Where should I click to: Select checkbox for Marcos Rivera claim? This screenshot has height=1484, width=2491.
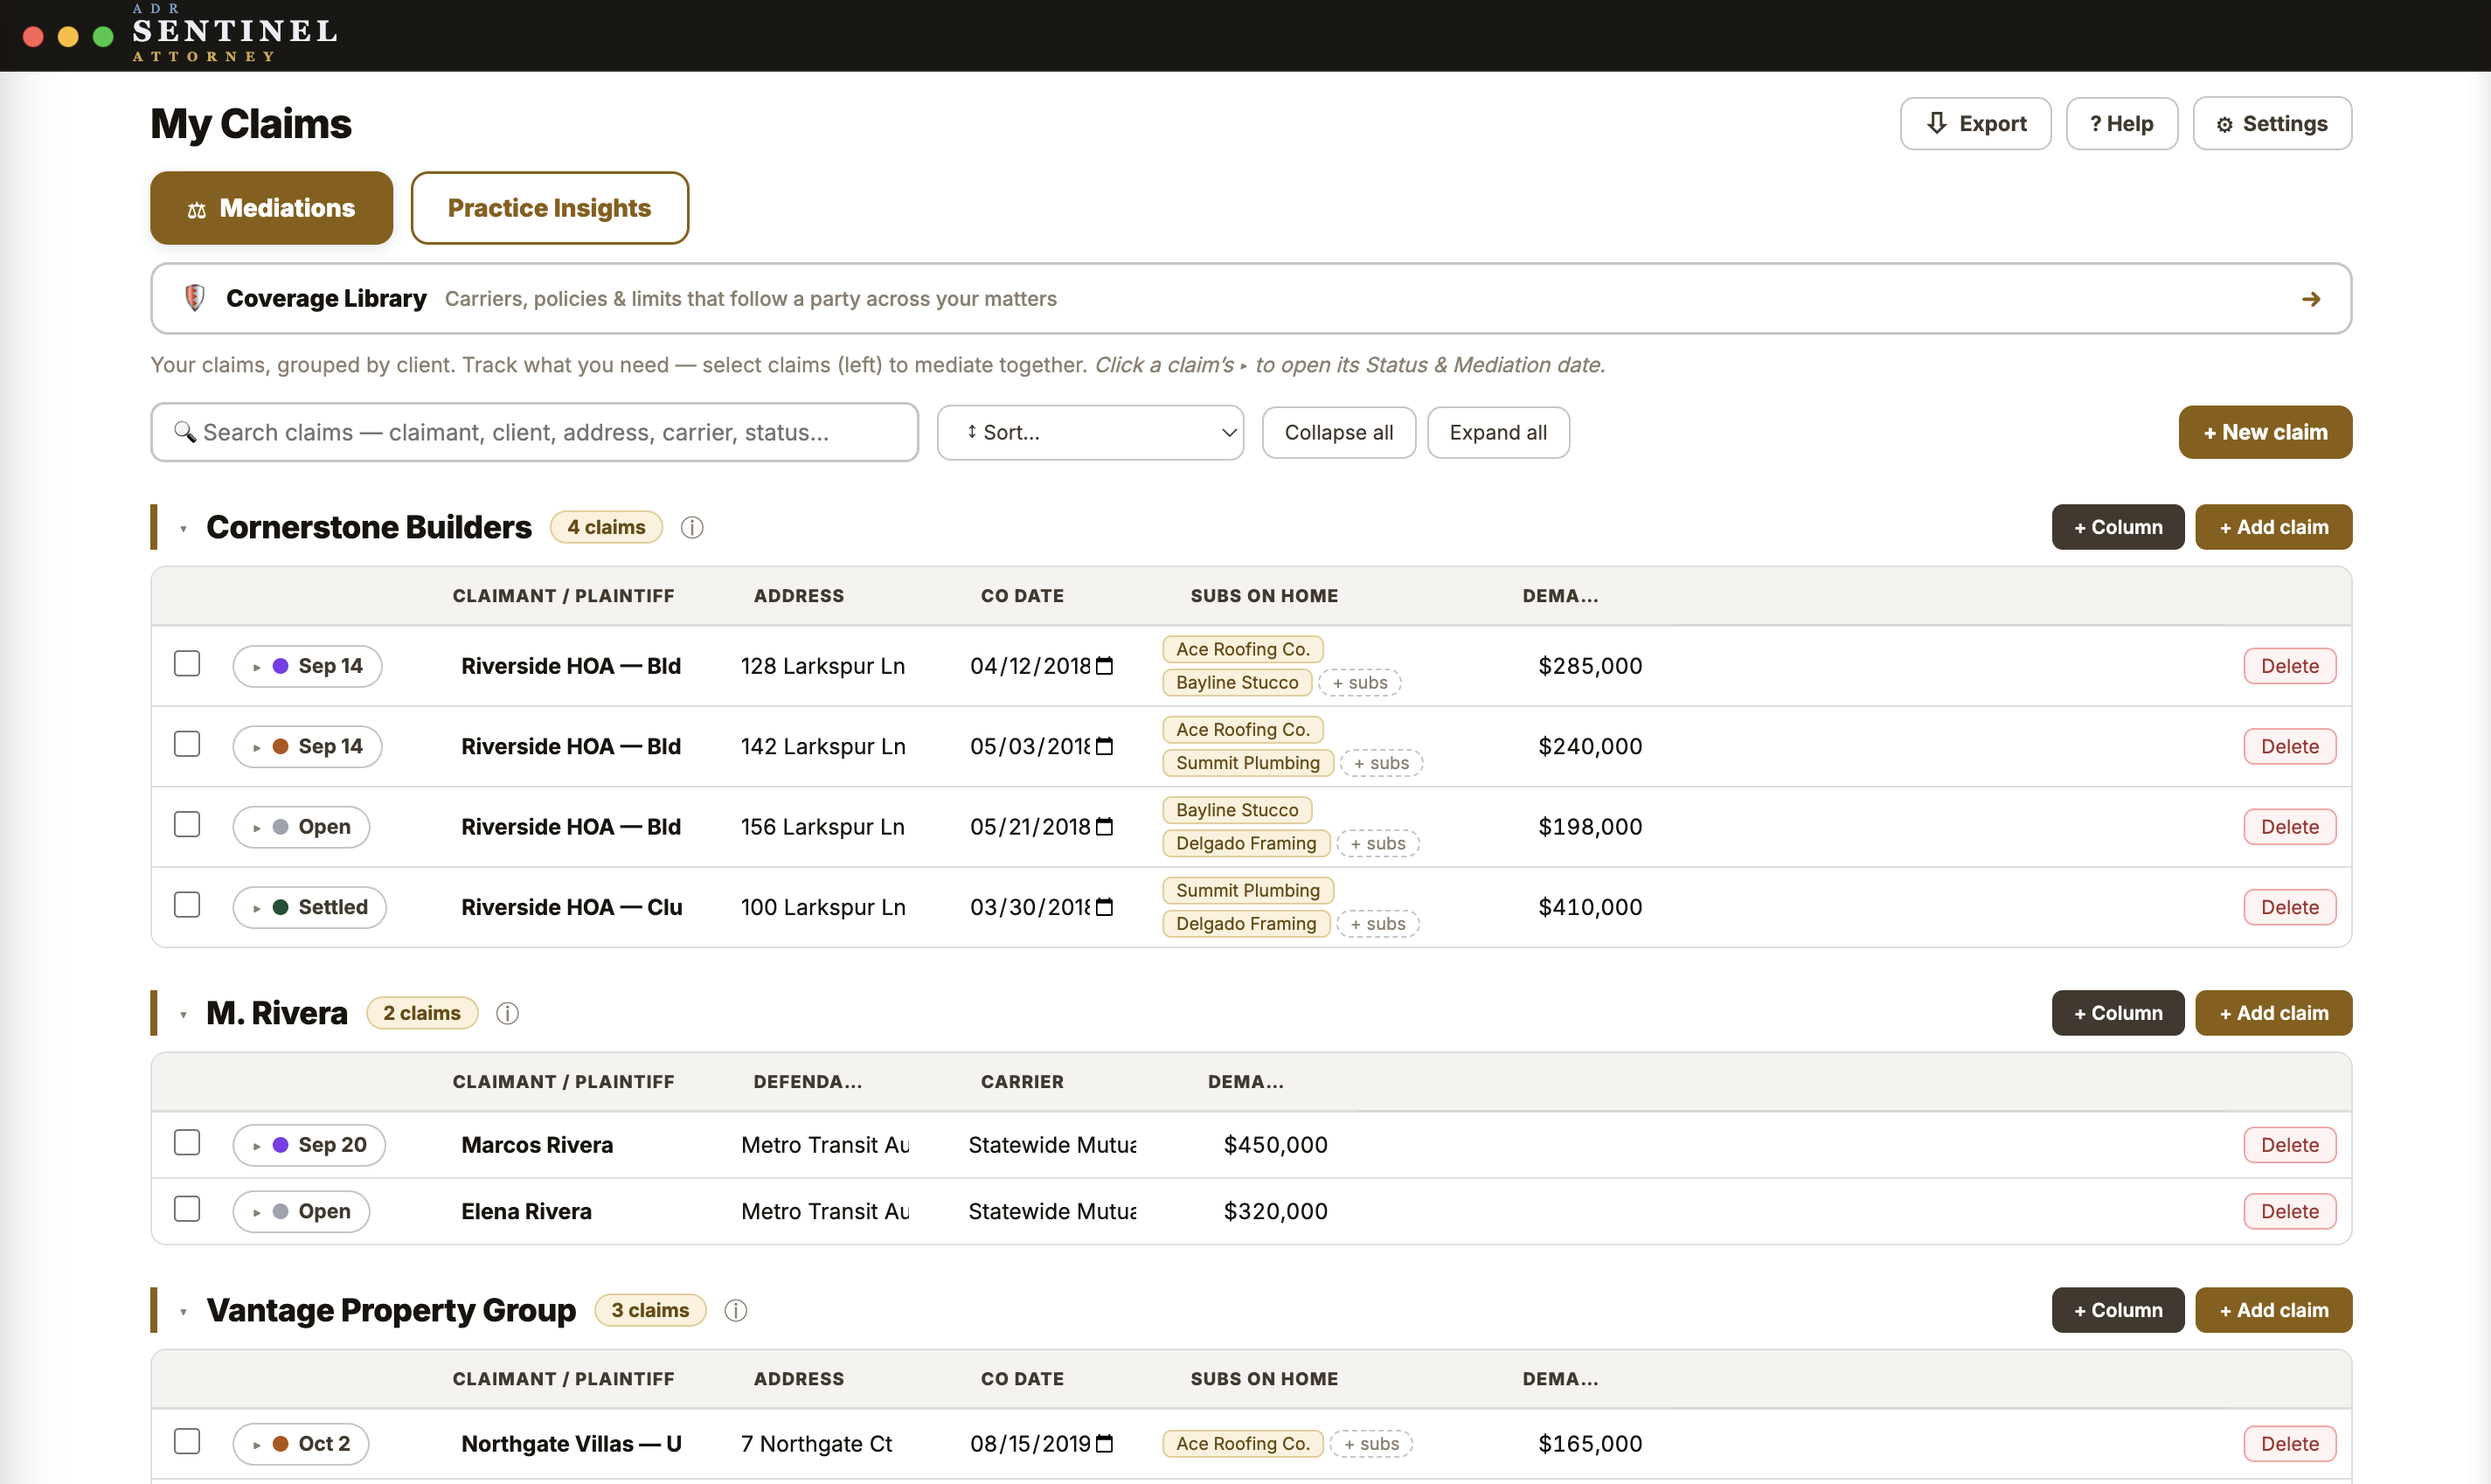187,1143
